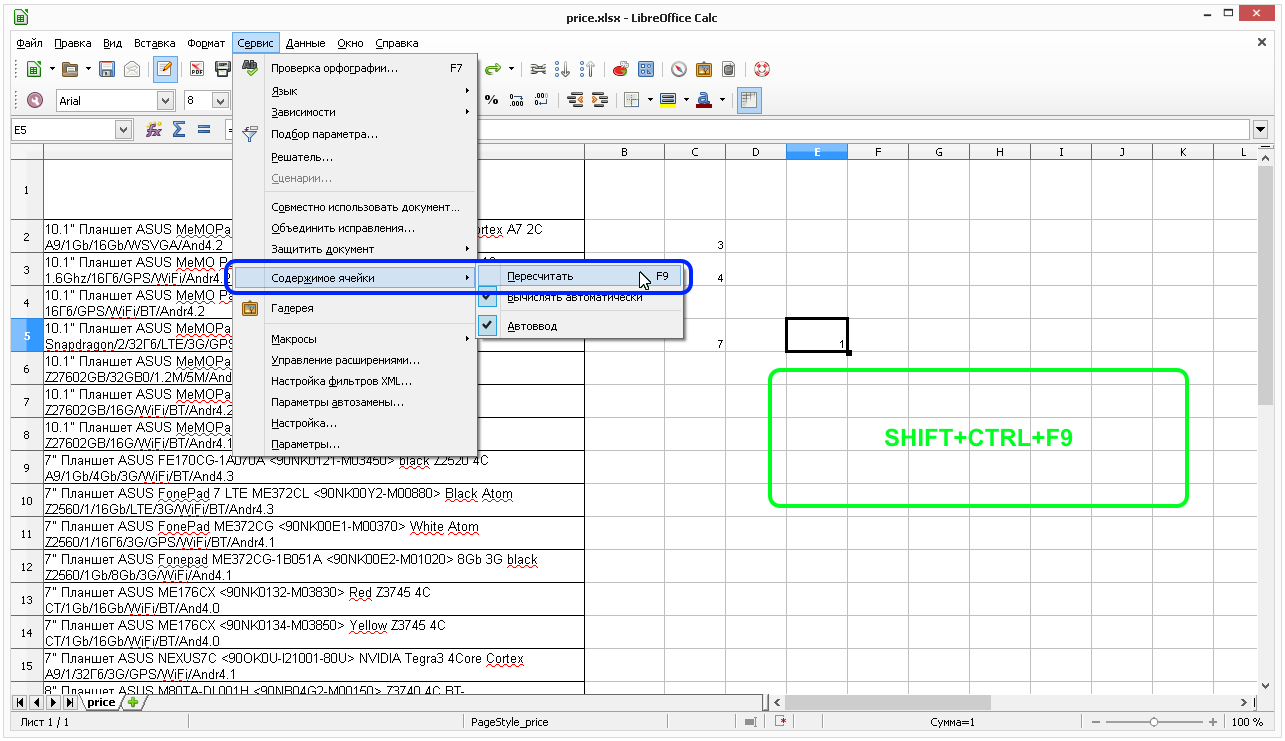1285x741 pixels.
Task: Click the horizontal scrollbar thumb
Action: 888,703
